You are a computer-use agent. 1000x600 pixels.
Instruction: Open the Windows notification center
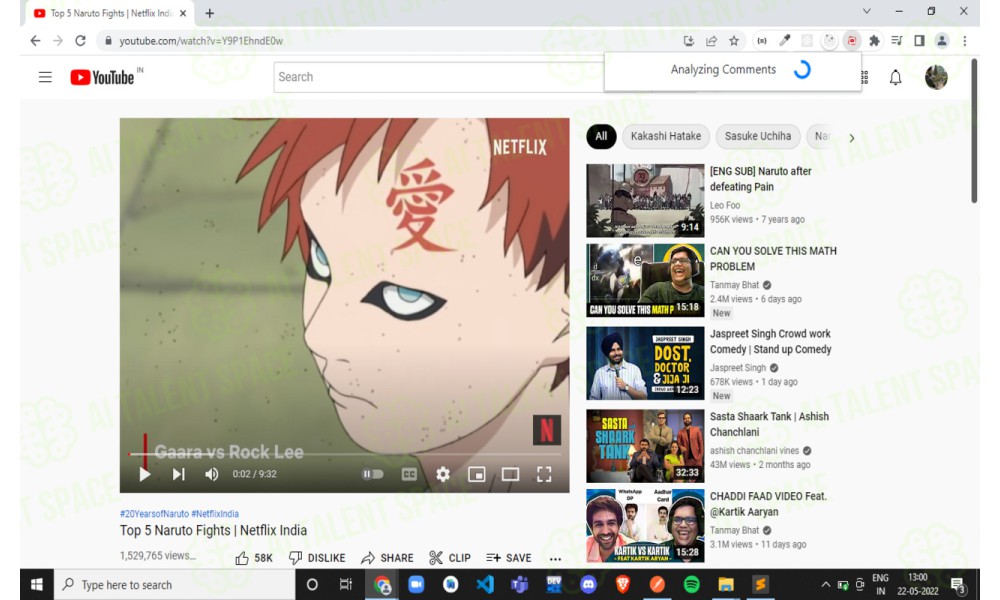pyautogui.click(x=957, y=585)
